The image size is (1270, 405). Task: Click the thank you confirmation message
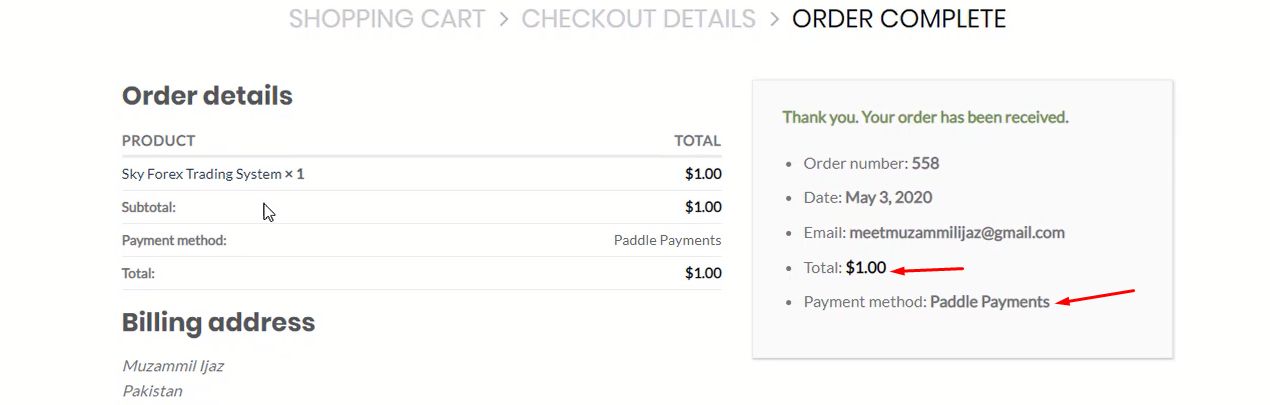coord(925,117)
